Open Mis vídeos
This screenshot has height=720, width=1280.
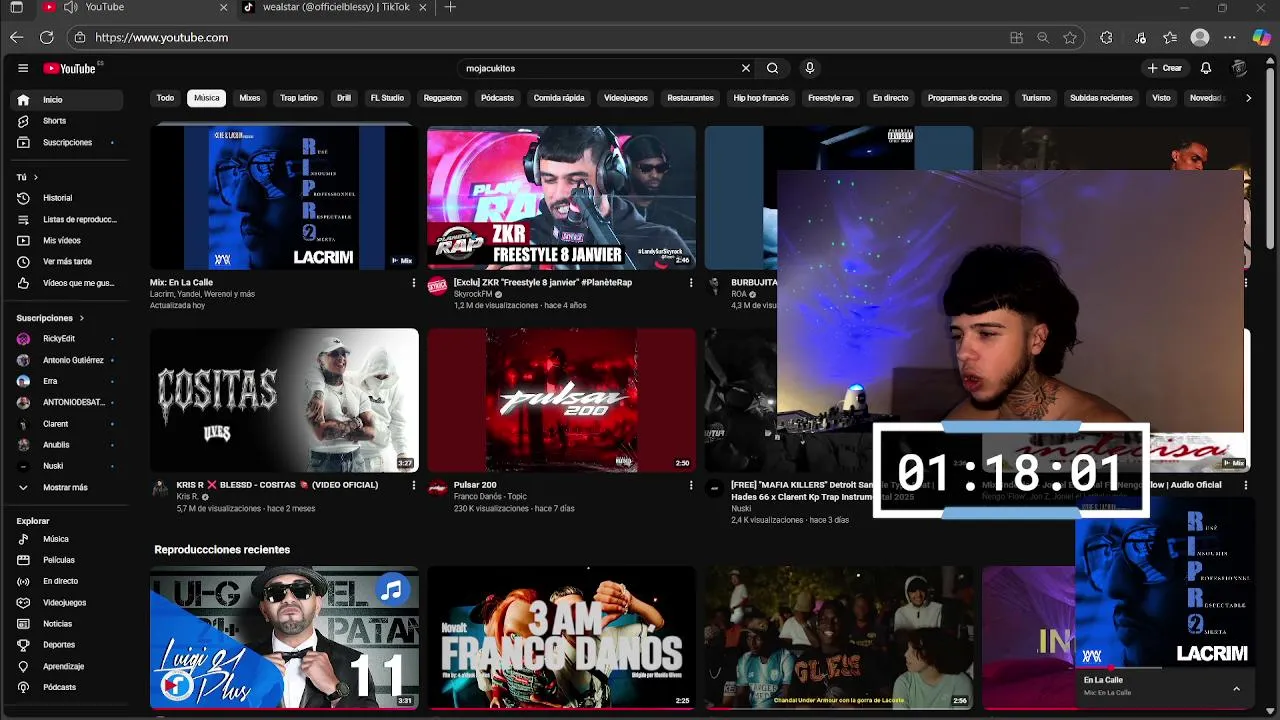point(67,240)
